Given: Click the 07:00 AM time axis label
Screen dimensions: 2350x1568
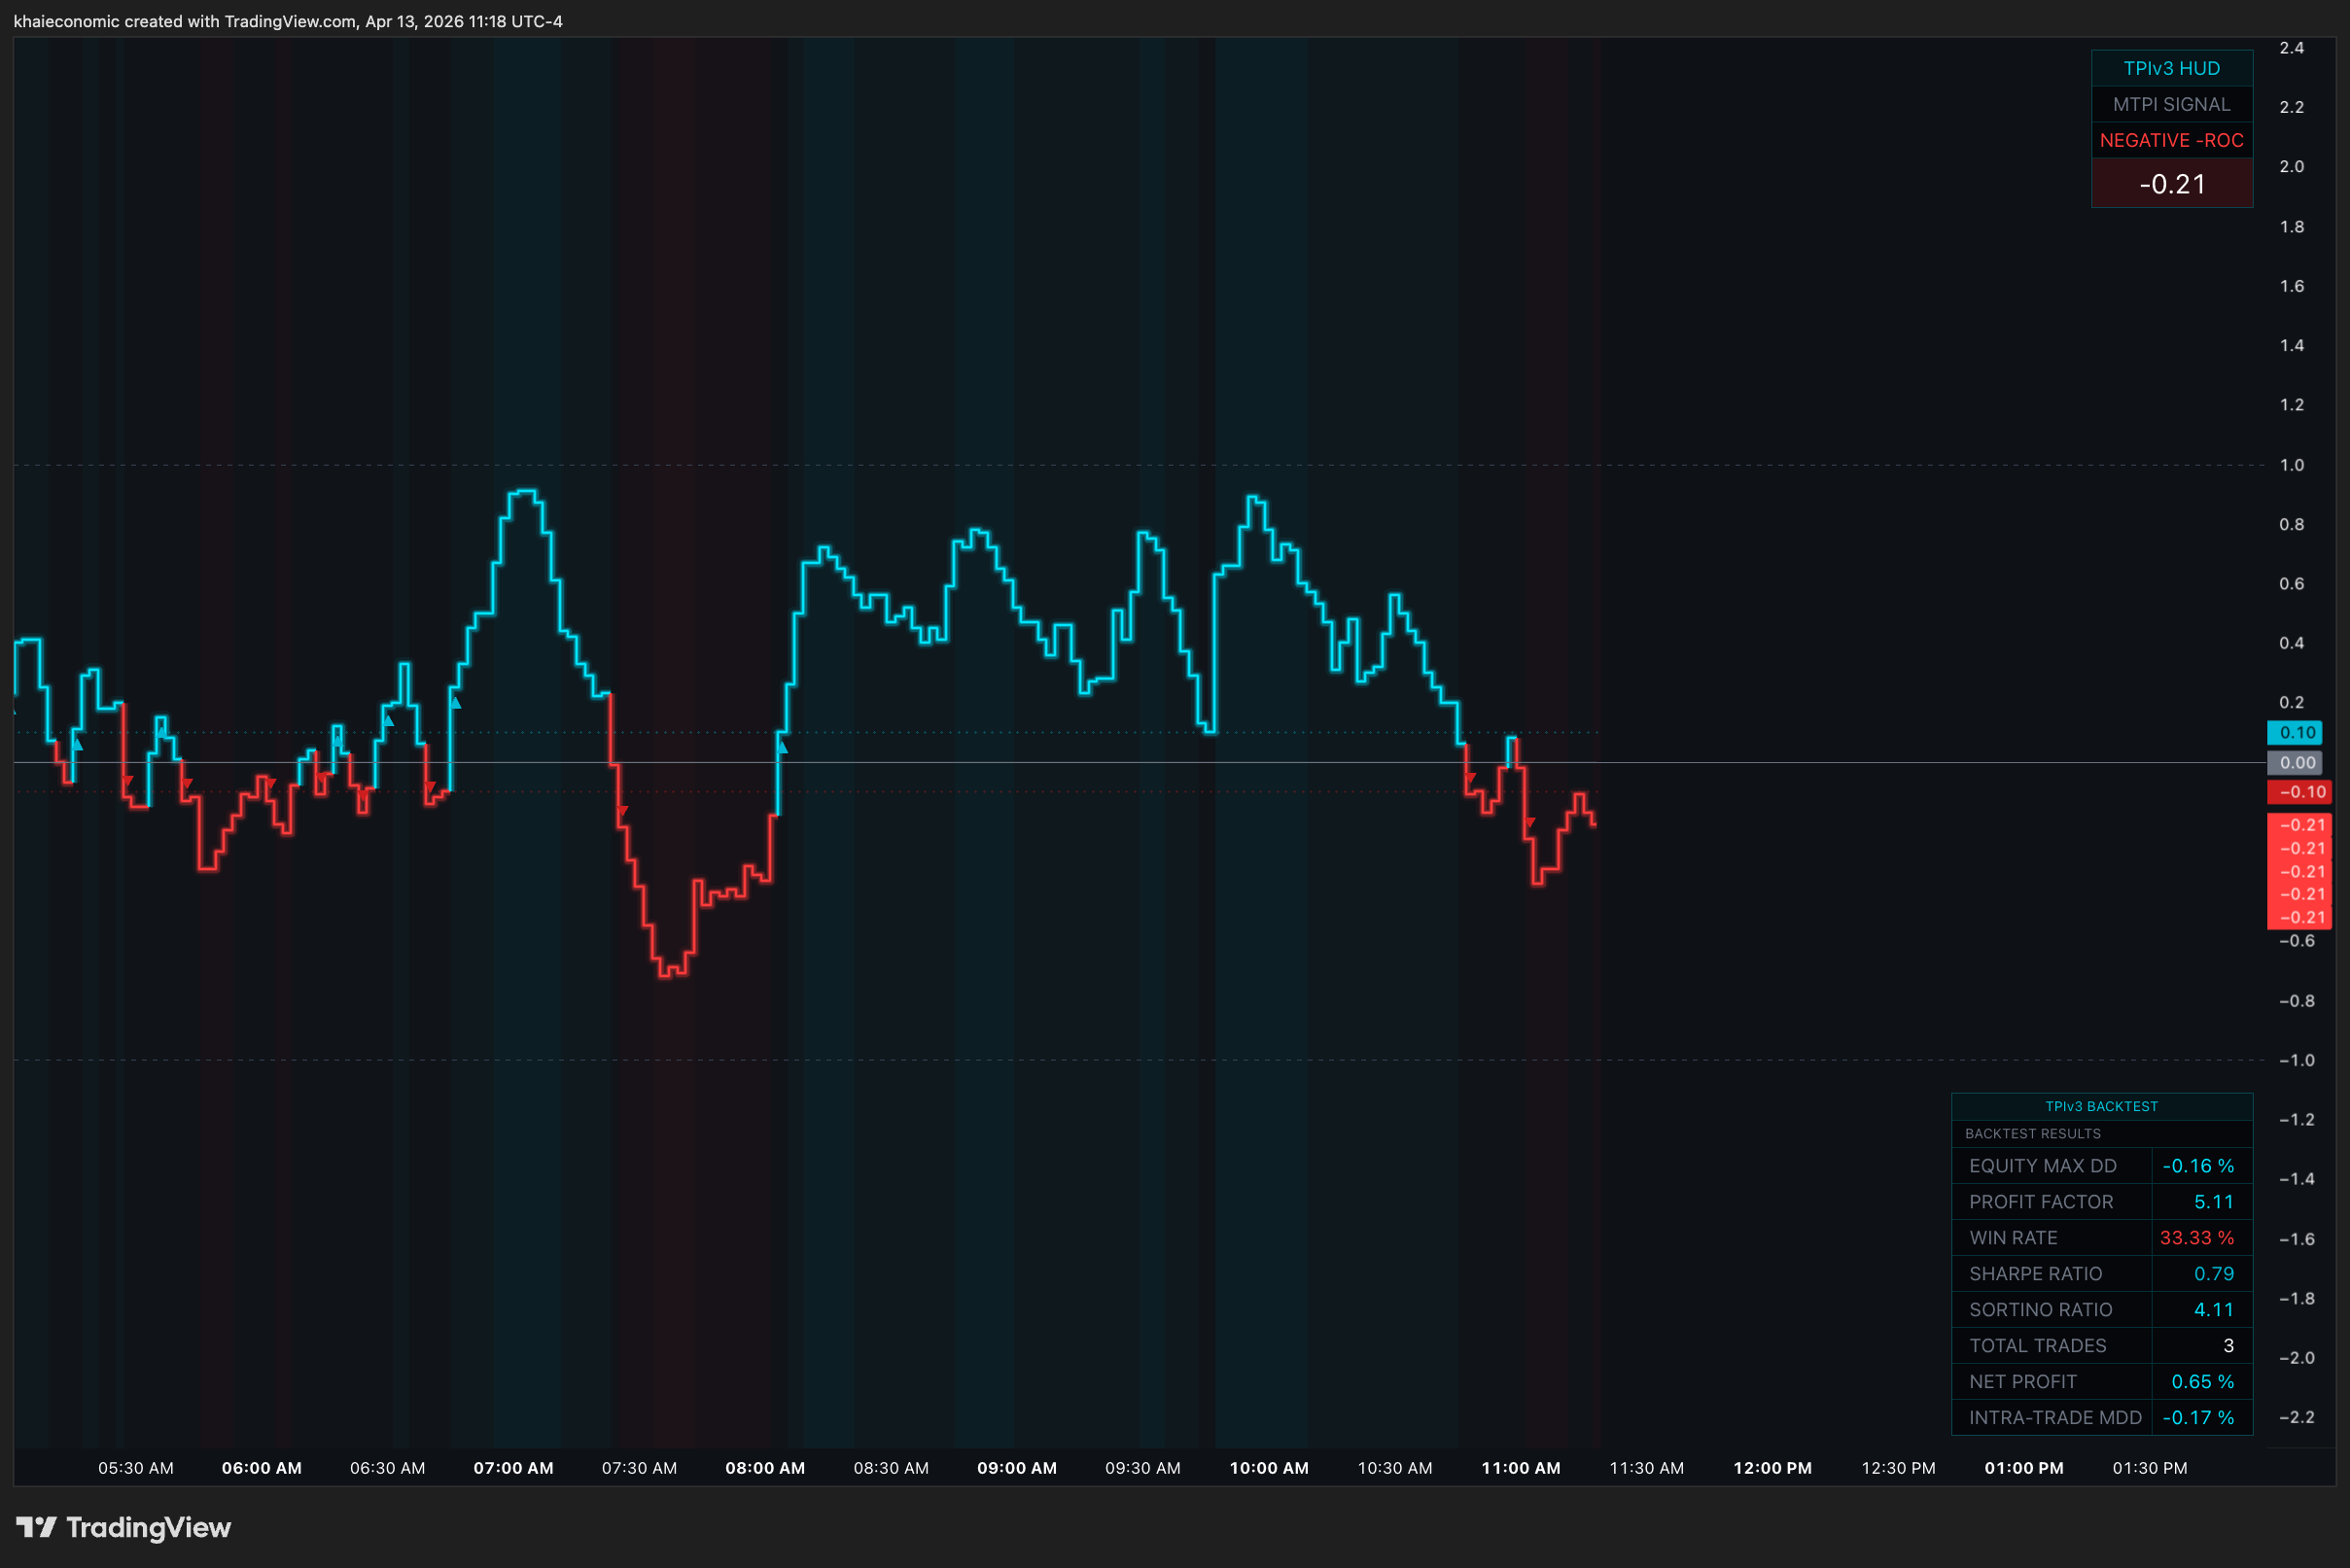Looking at the screenshot, I should pos(513,1468).
